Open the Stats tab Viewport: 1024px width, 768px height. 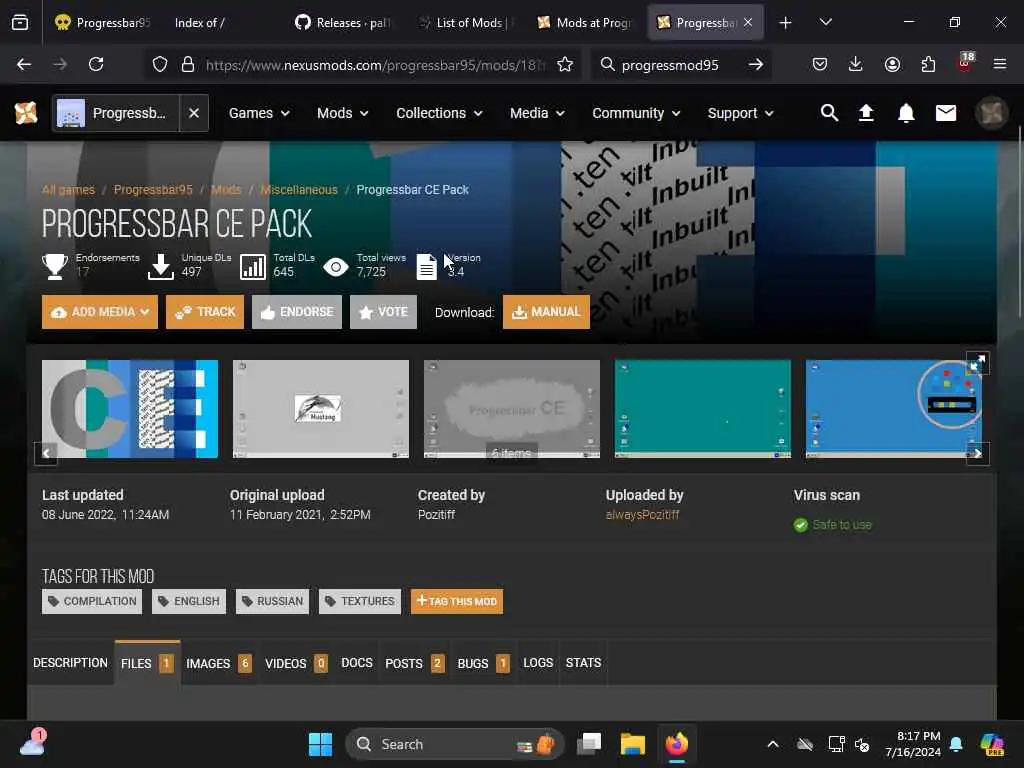click(583, 663)
